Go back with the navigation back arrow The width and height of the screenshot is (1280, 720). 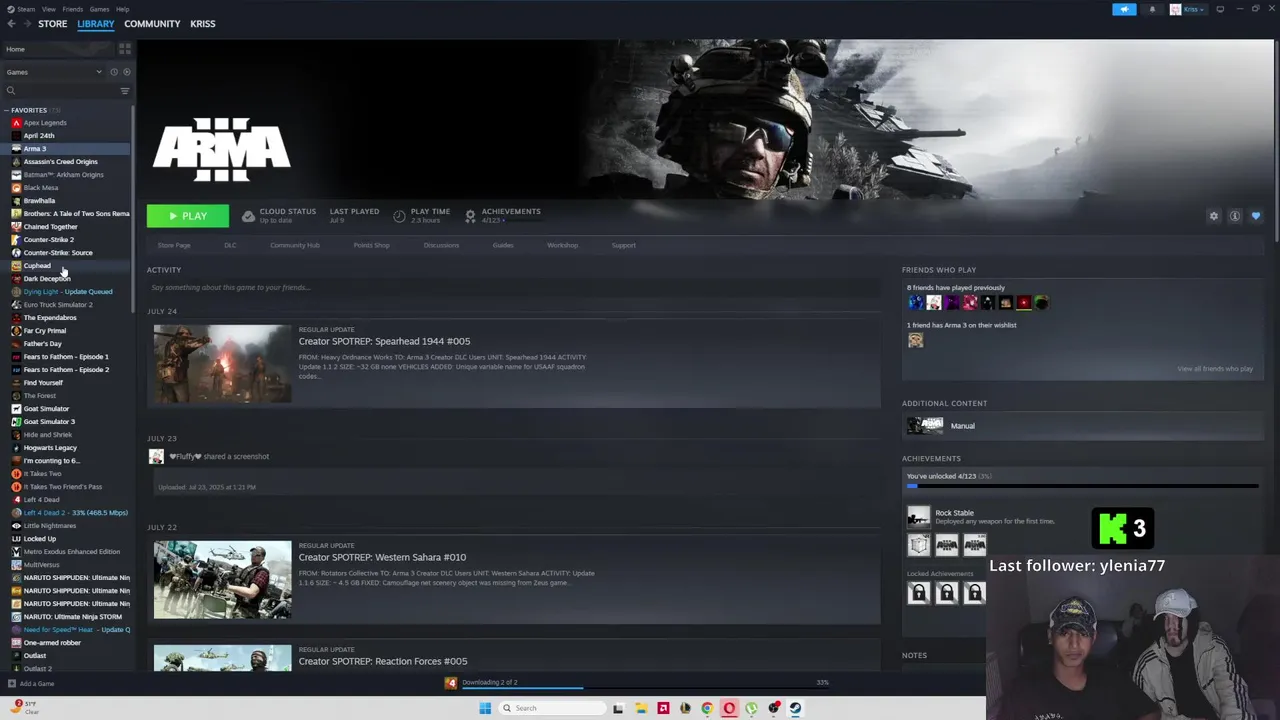pyautogui.click(x=12, y=24)
